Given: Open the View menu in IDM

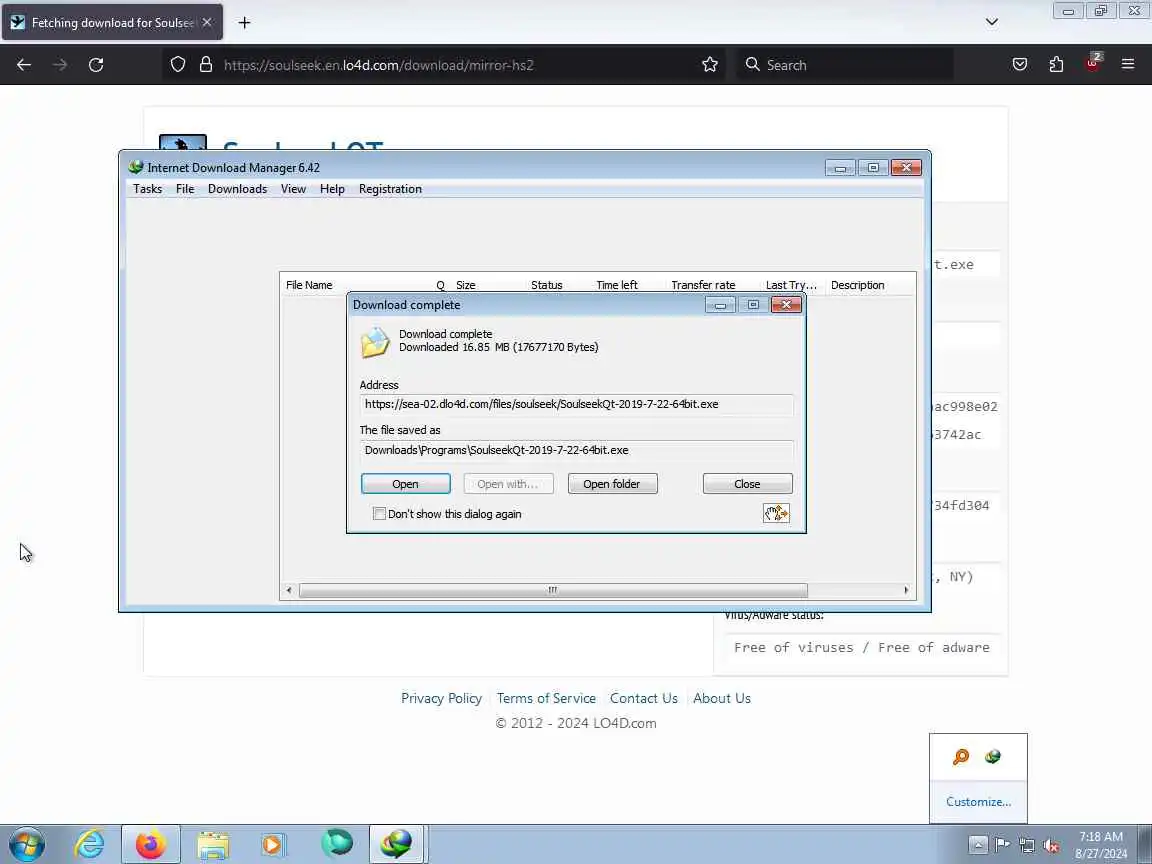Looking at the screenshot, I should click(293, 189).
